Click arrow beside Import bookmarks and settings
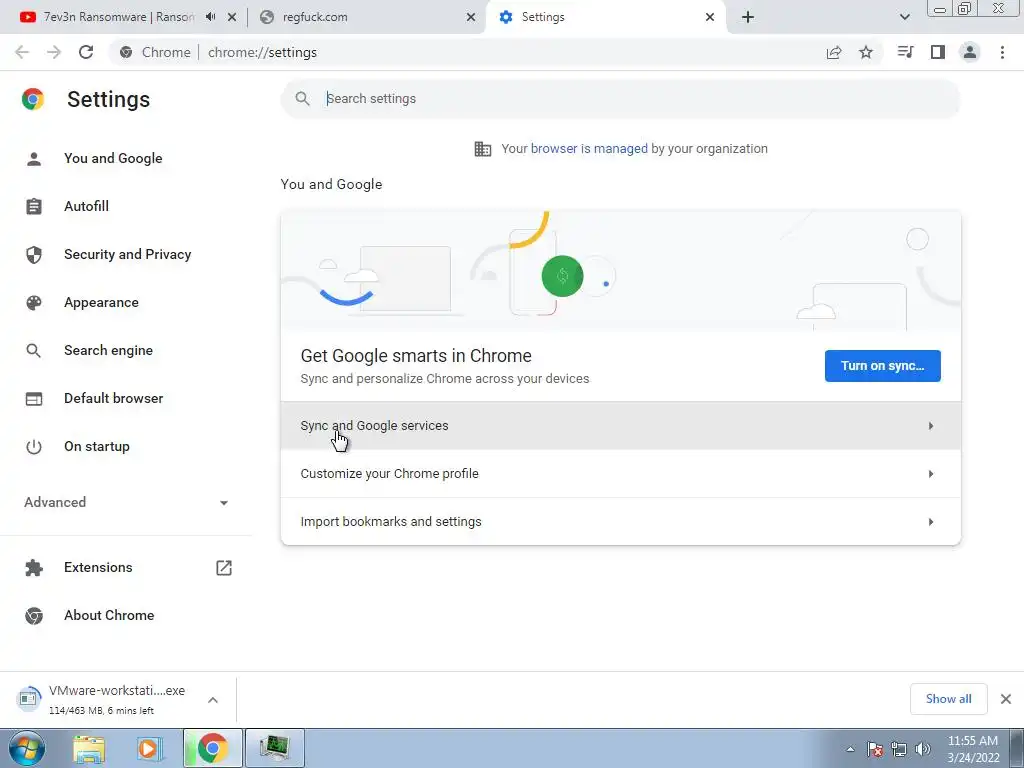The width and height of the screenshot is (1024, 768). pyautogui.click(x=931, y=522)
